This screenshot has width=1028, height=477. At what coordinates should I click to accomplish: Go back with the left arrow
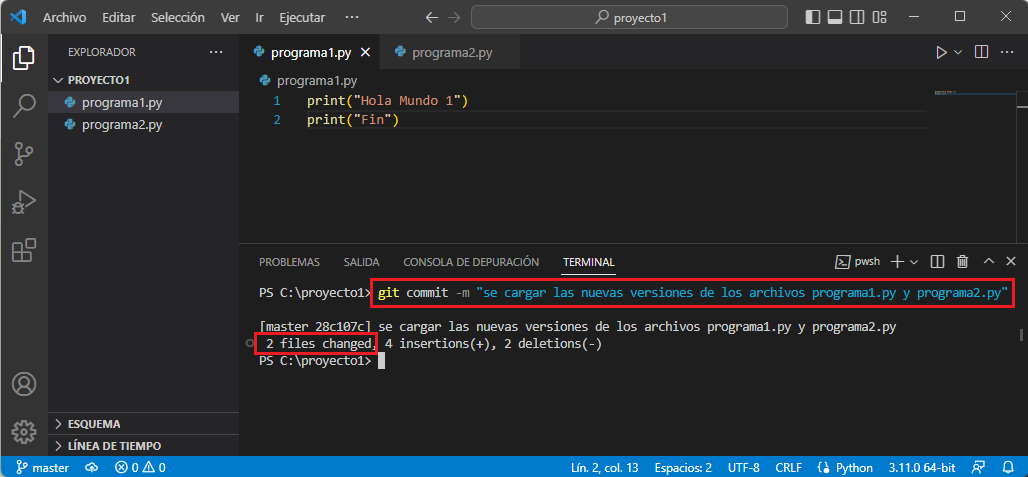pyautogui.click(x=431, y=18)
